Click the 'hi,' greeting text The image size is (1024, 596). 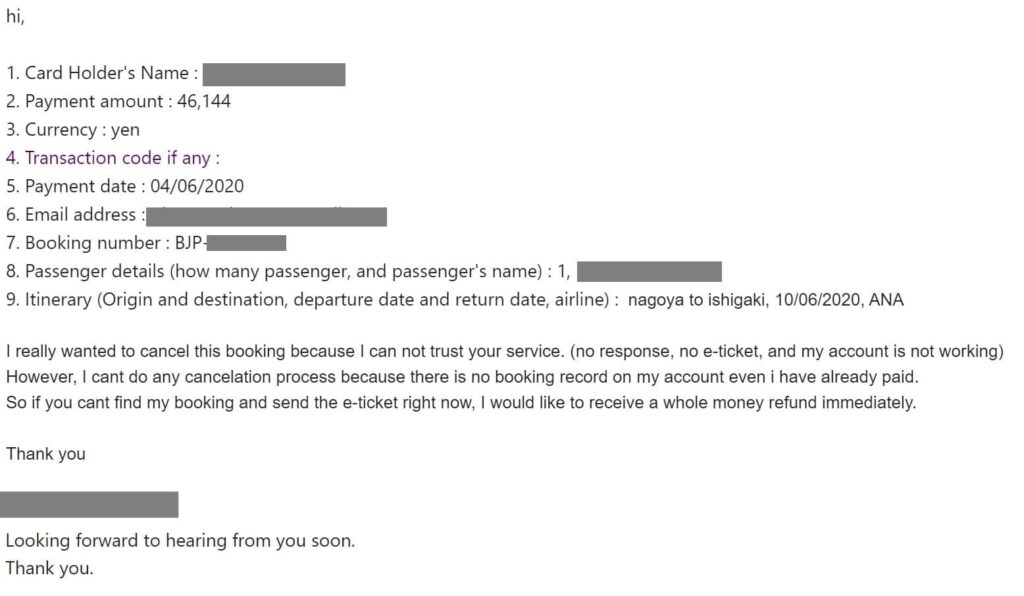15,16
